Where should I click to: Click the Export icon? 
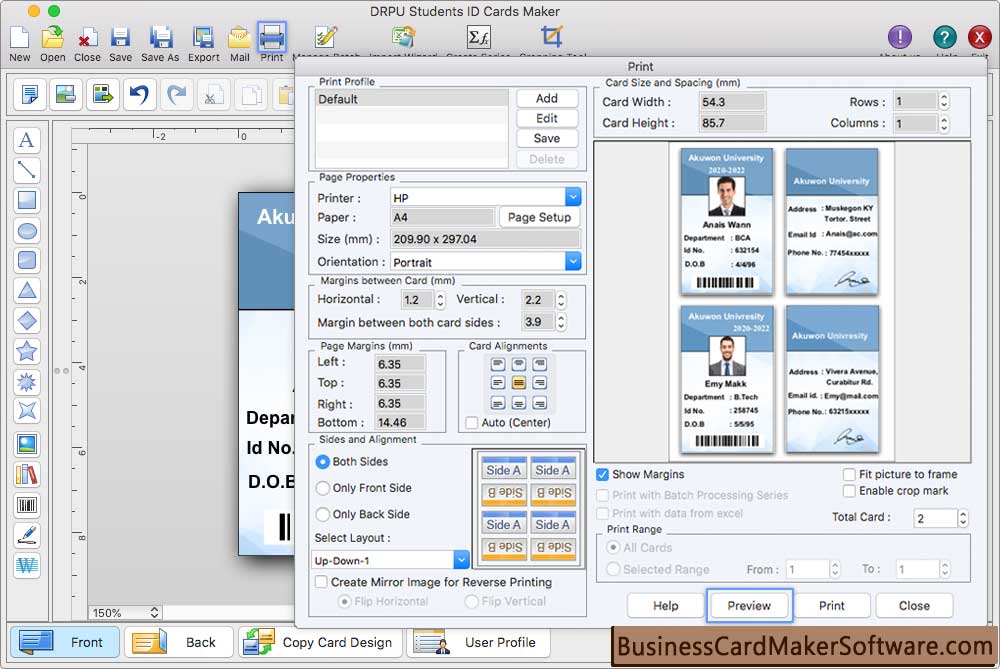pos(203,38)
